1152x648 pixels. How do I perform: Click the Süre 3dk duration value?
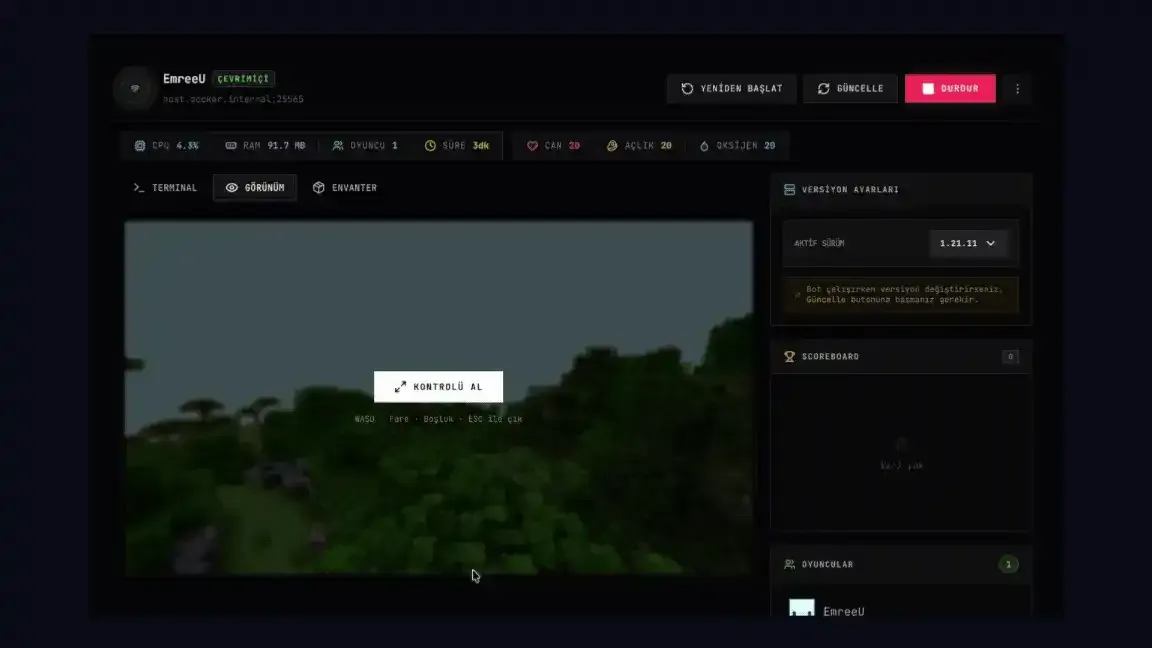coord(480,145)
